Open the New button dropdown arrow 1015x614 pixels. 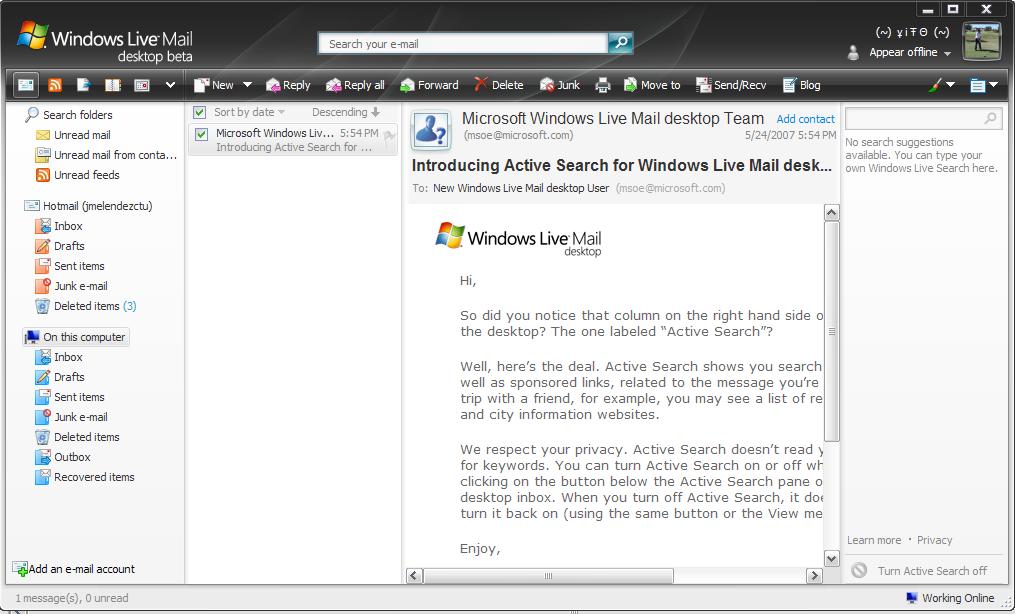pos(247,85)
